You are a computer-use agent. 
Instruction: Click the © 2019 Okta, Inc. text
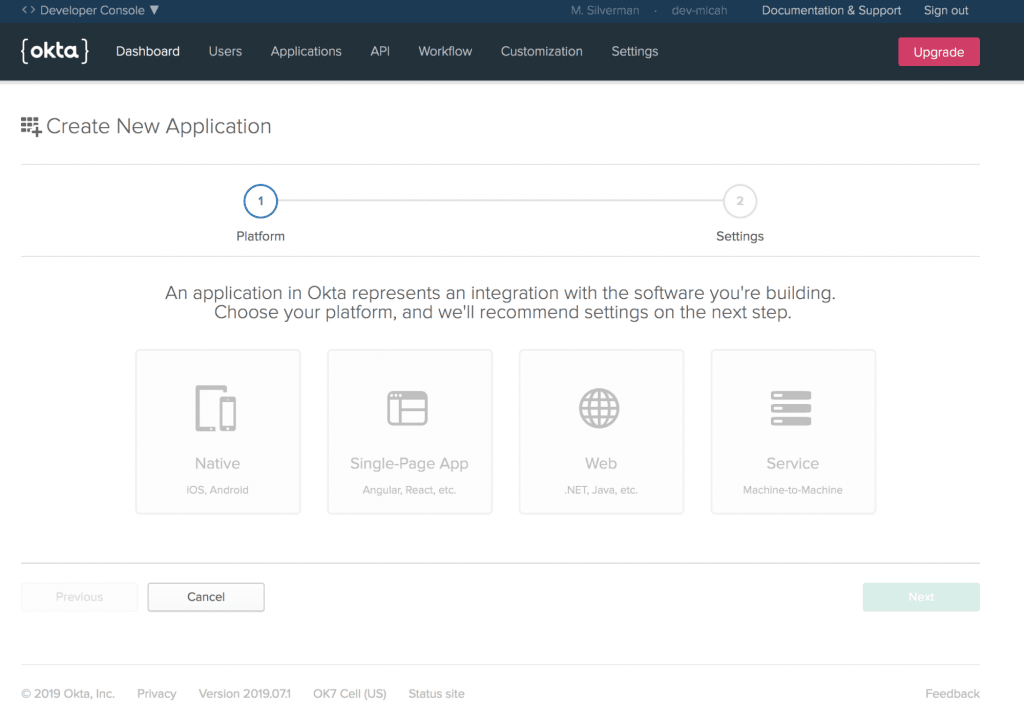coord(68,694)
